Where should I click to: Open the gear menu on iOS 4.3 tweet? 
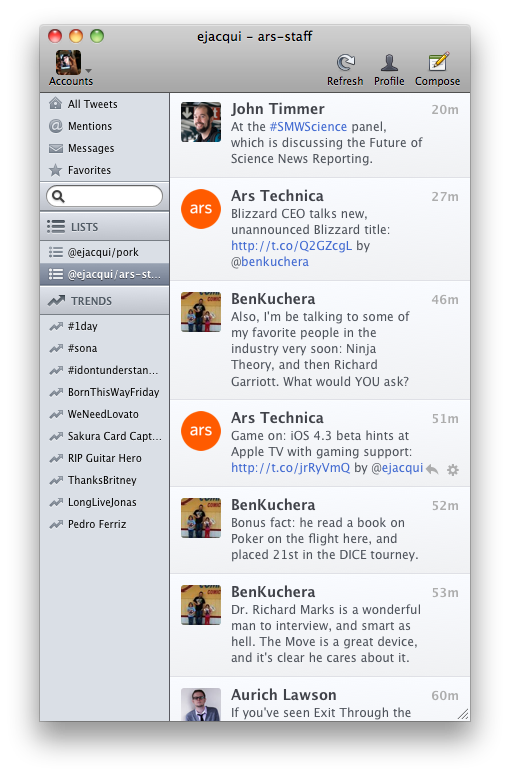[x=453, y=469]
